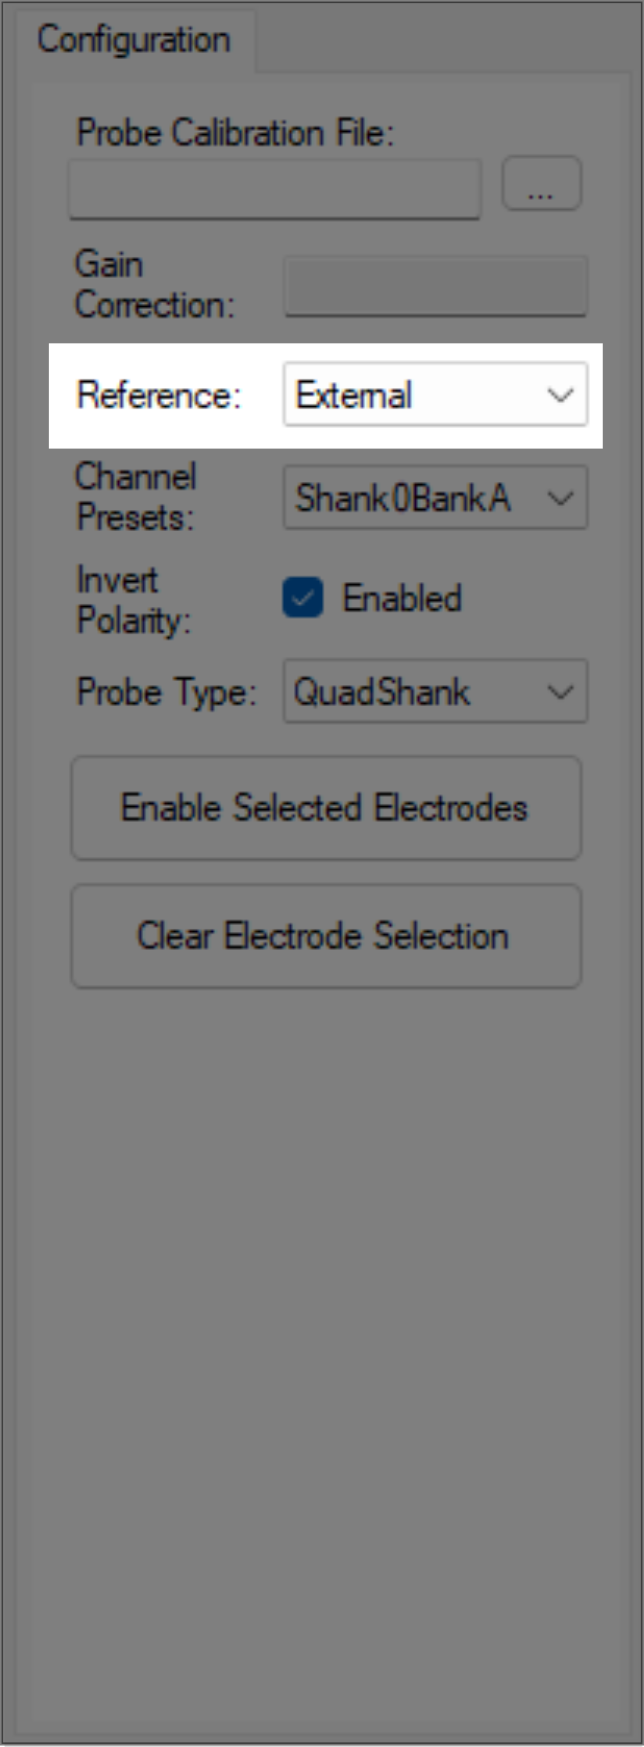Screen dimensions: 644x1747
Task: Expand the Reference dropdown arrow
Action: [560, 395]
